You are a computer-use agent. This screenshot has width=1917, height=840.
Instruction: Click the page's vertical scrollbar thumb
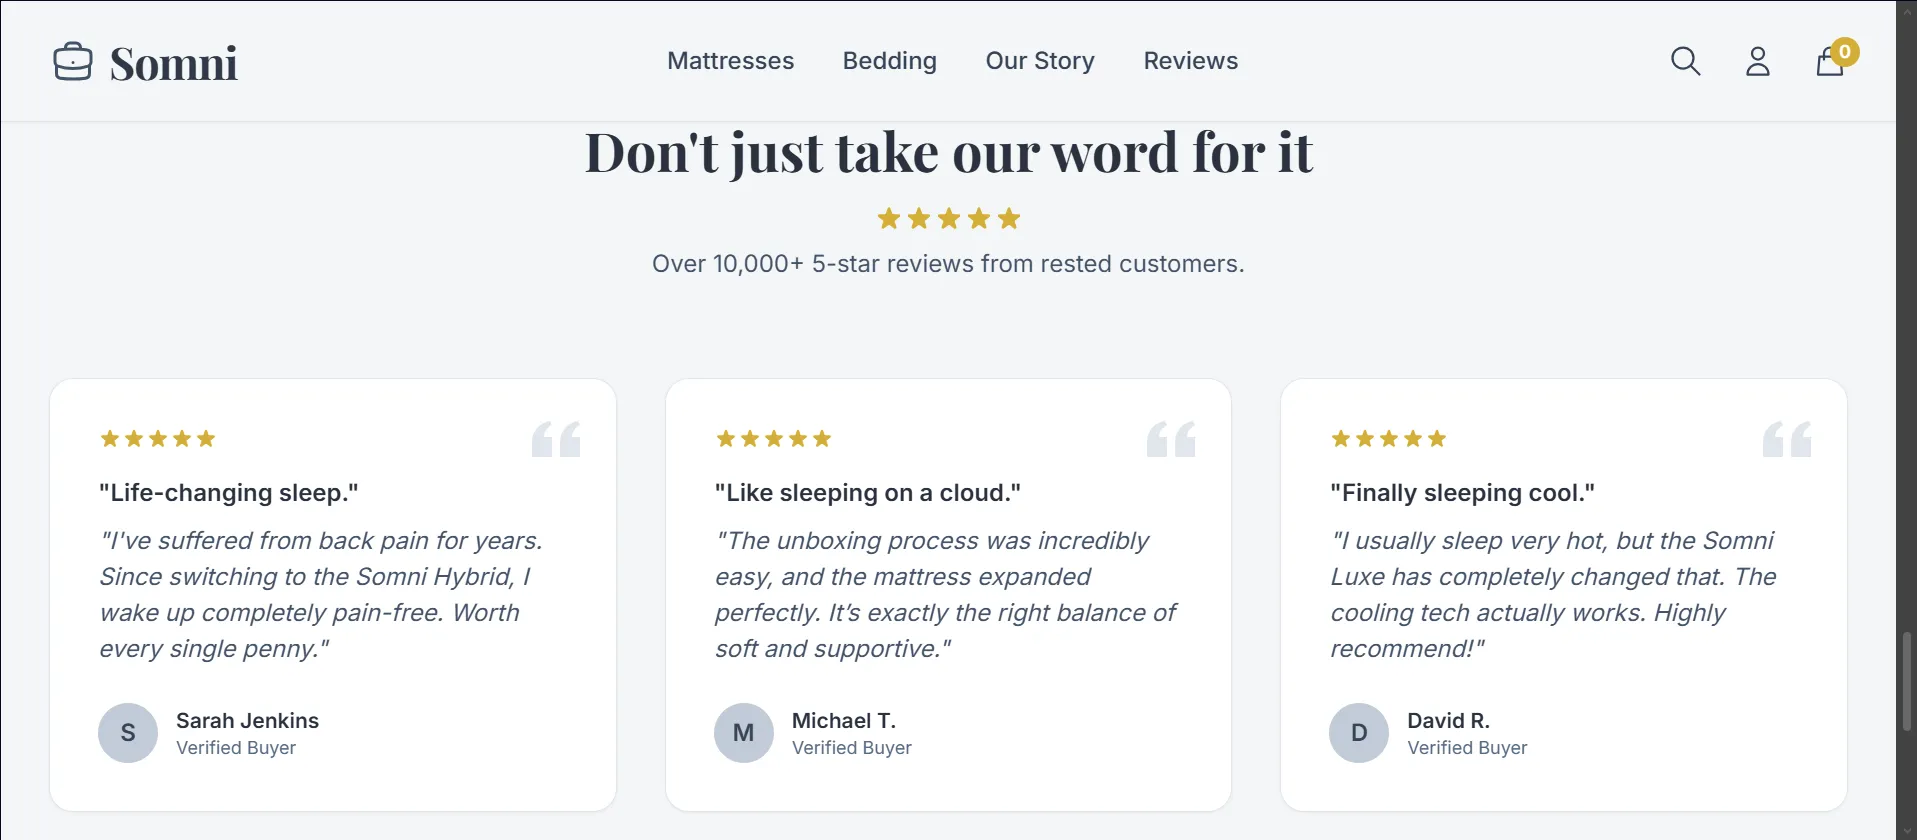coord(1907,680)
